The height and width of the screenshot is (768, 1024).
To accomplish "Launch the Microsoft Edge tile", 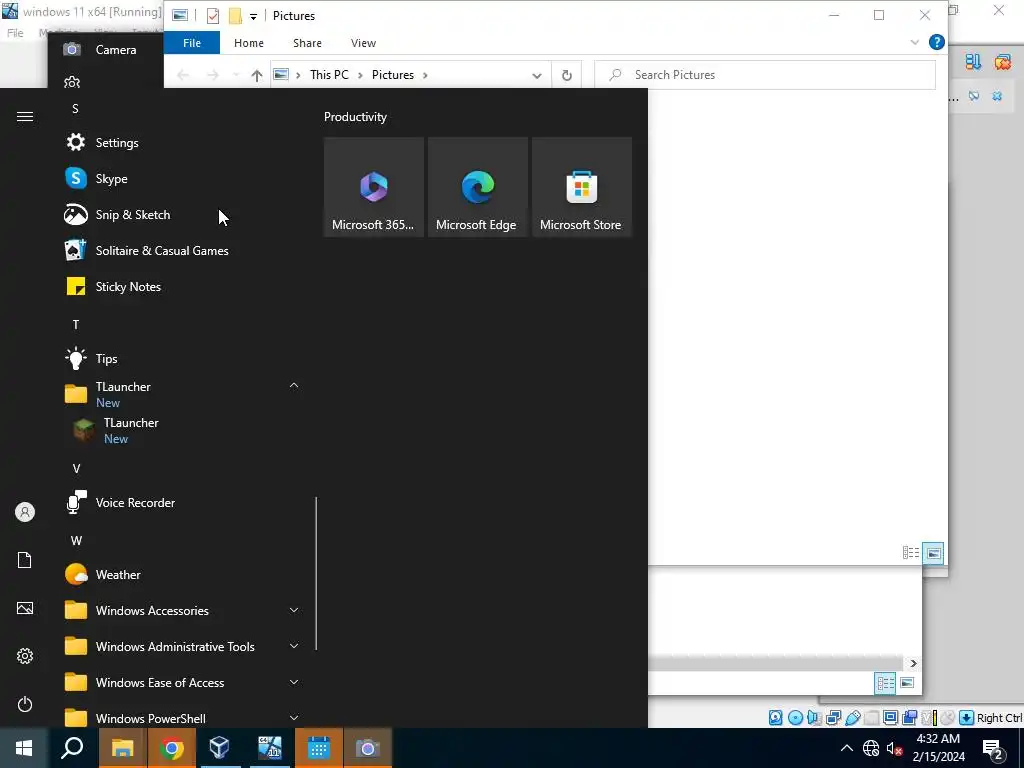I will point(477,187).
